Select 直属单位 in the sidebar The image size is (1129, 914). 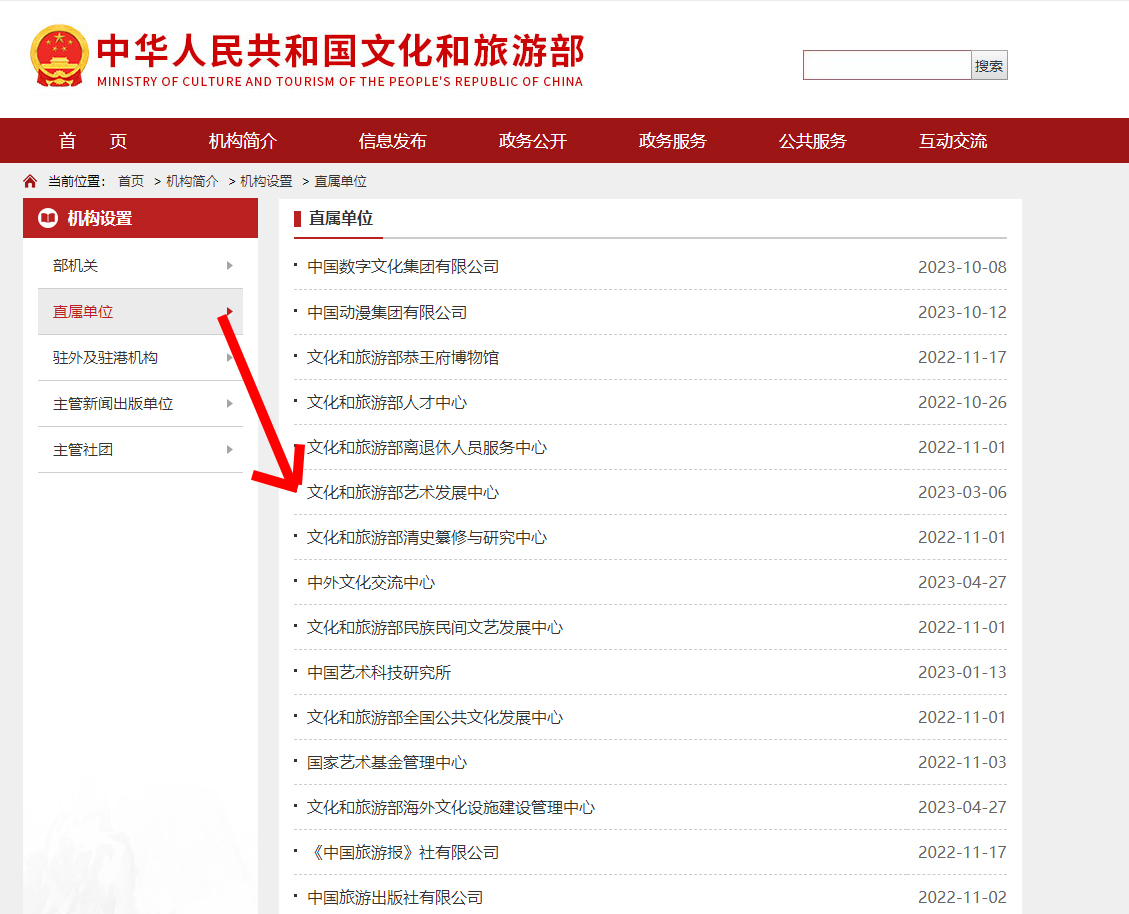[83, 312]
